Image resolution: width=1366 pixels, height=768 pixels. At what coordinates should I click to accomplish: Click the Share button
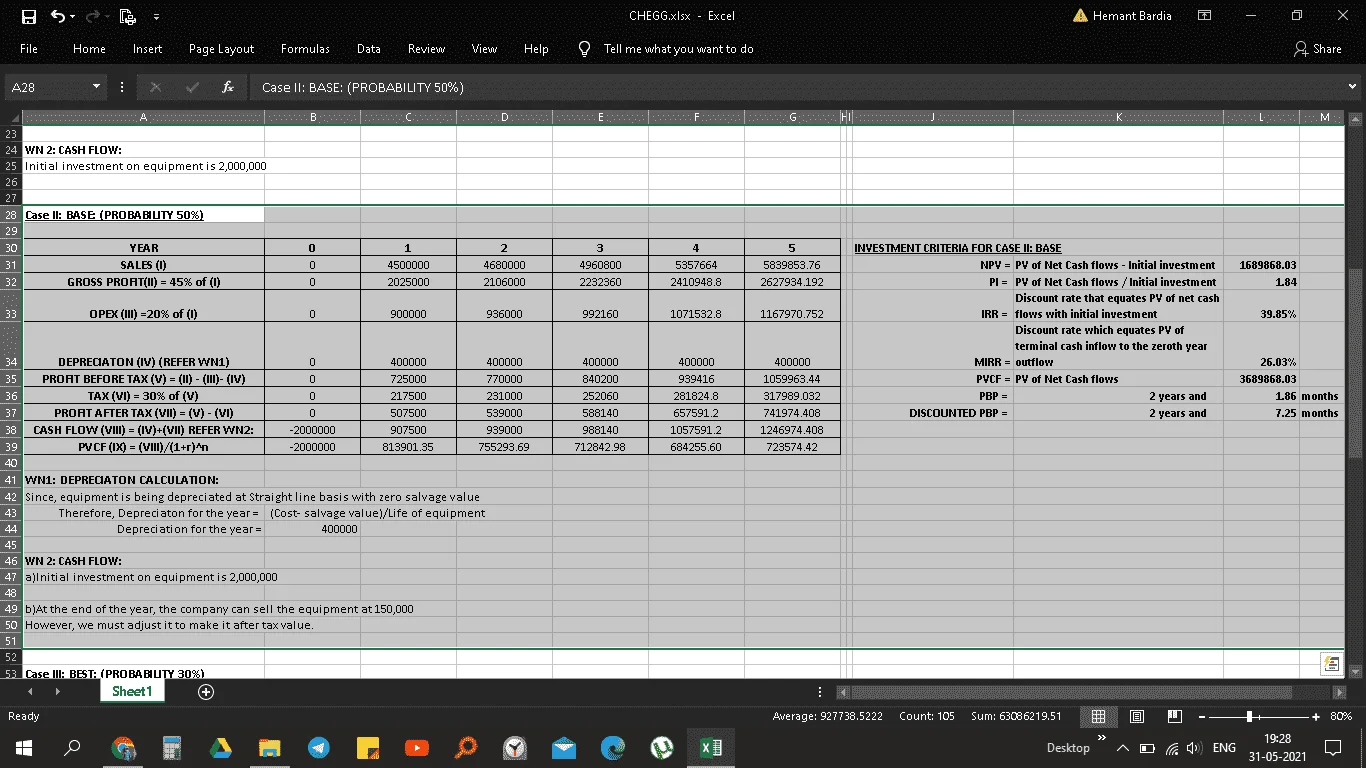(x=1318, y=48)
